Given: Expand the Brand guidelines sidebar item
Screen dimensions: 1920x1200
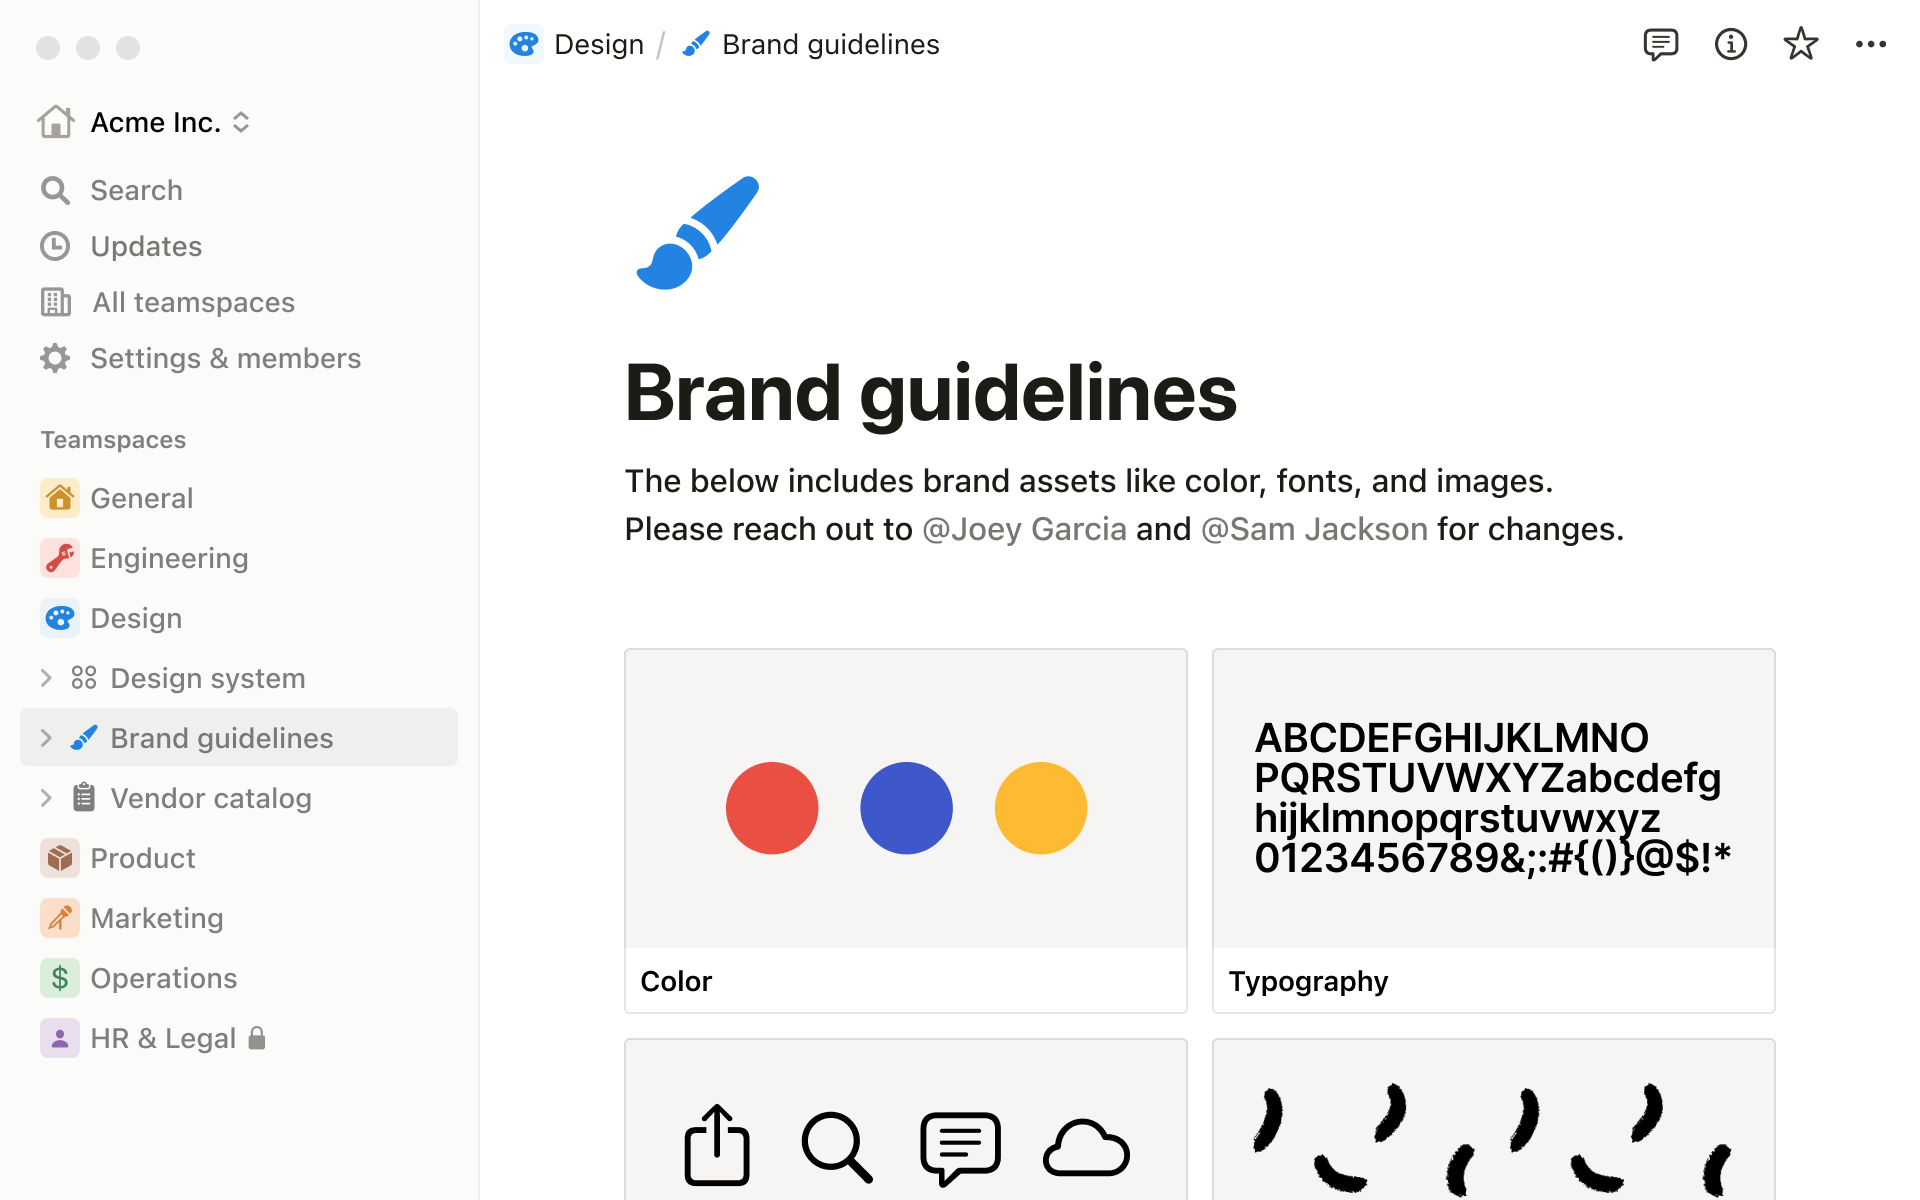Looking at the screenshot, I should point(46,738).
